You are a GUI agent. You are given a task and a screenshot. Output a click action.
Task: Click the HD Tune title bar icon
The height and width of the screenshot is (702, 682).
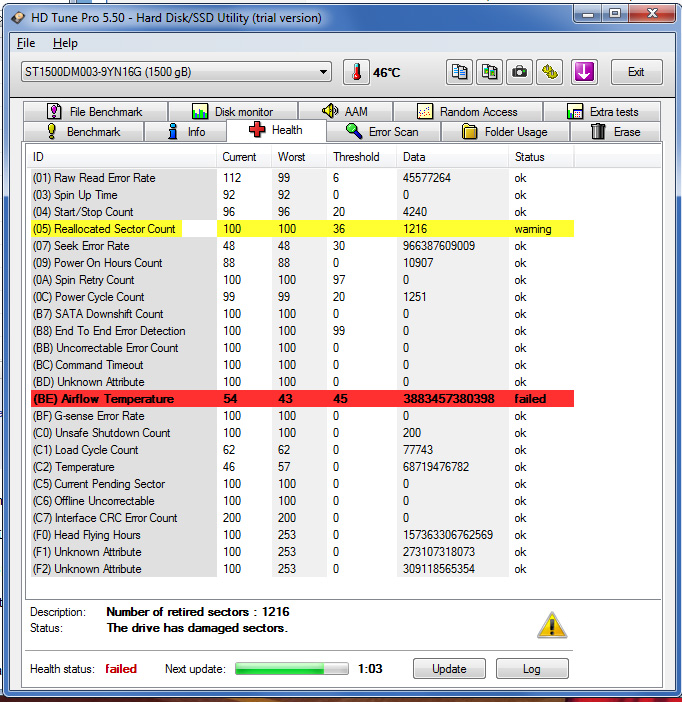click(18, 18)
